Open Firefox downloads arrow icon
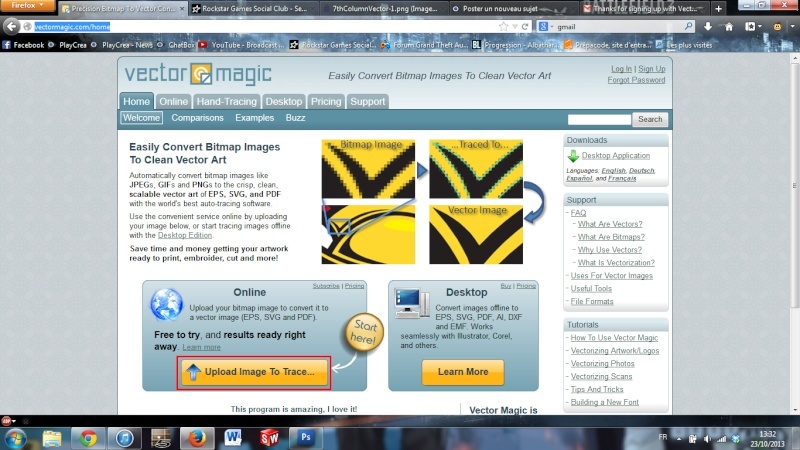This screenshot has height=450, width=800. (x=708, y=27)
